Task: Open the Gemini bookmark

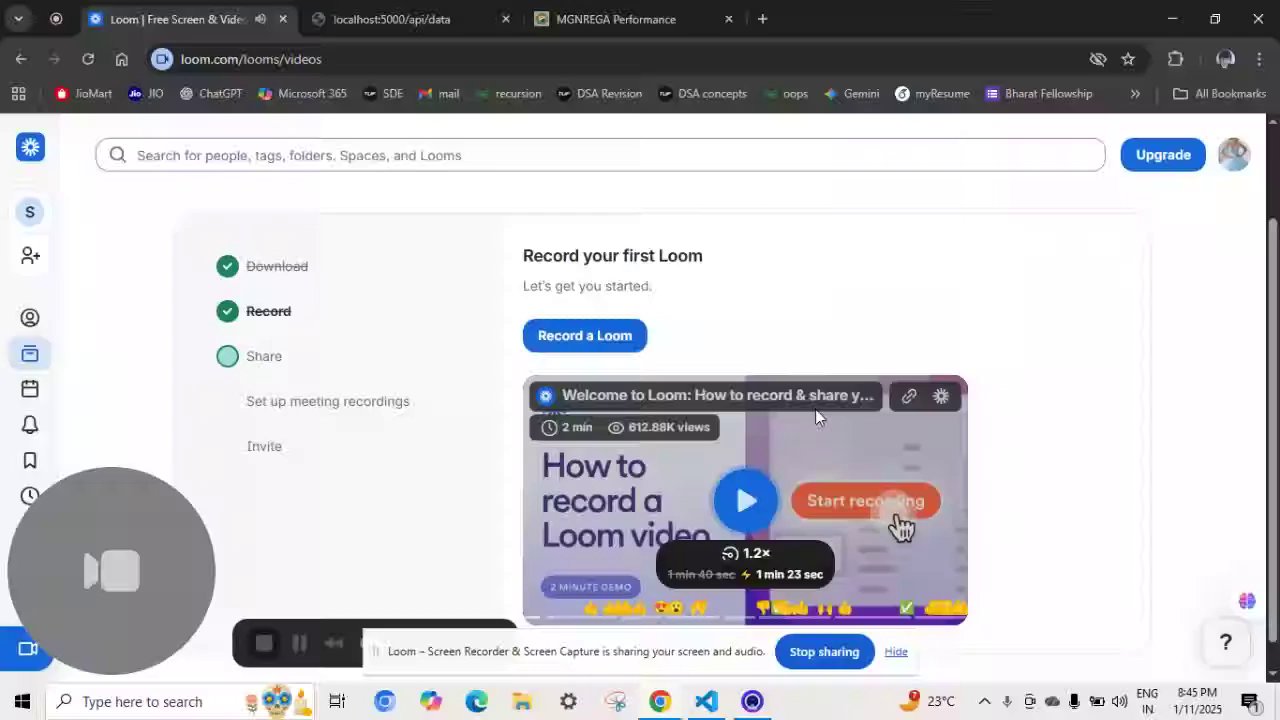Action: click(851, 94)
